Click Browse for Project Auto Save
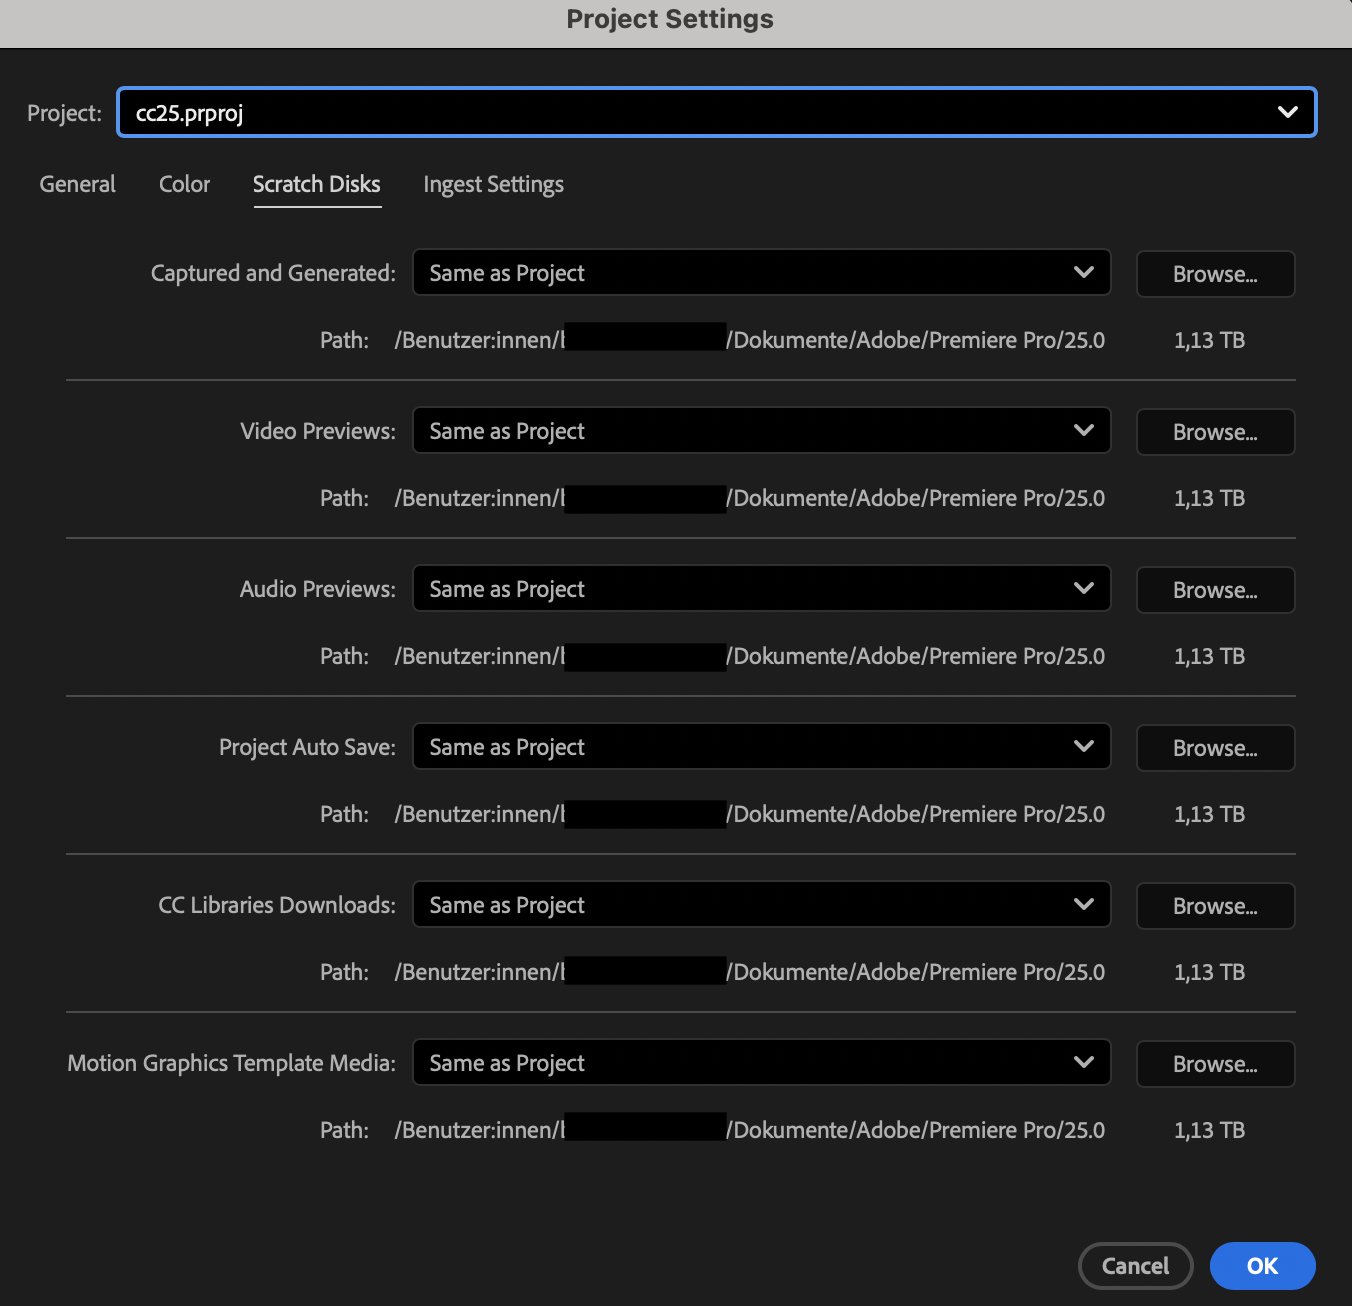This screenshot has width=1352, height=1306. pyautogui.click(x=1215, y=748)
